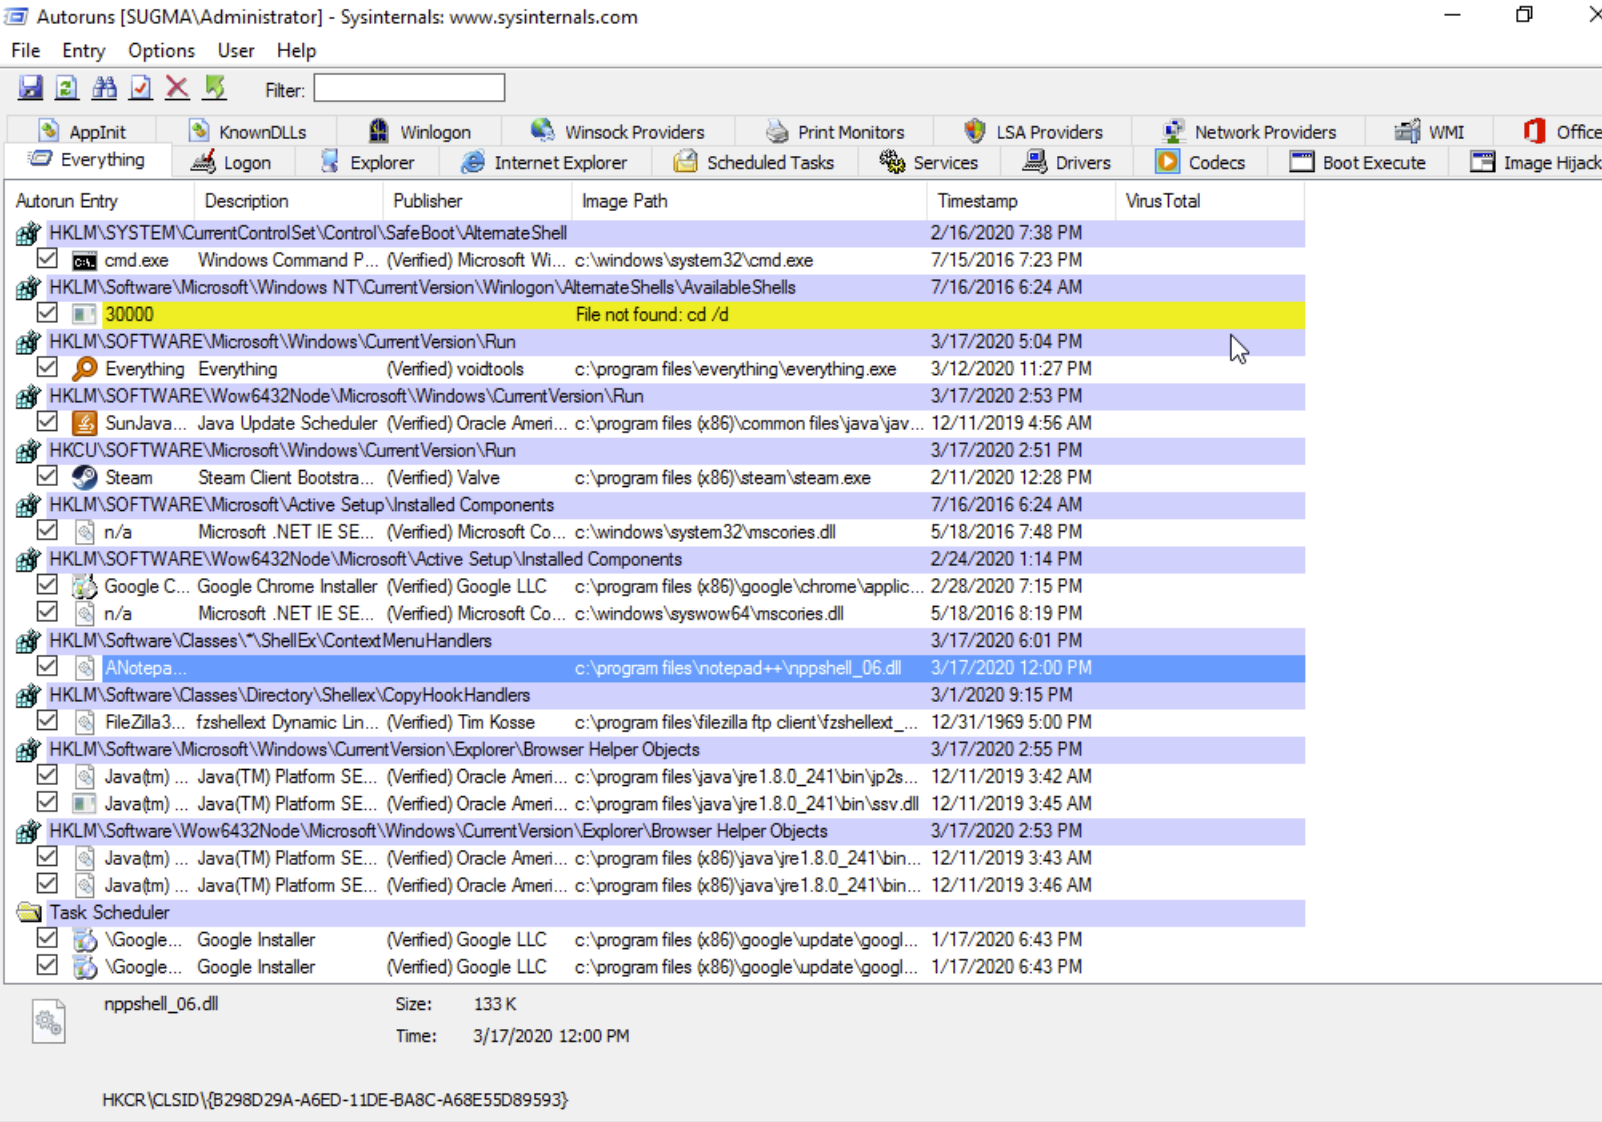Switch to the Scheduled Tasks tab

pos(755,163)
